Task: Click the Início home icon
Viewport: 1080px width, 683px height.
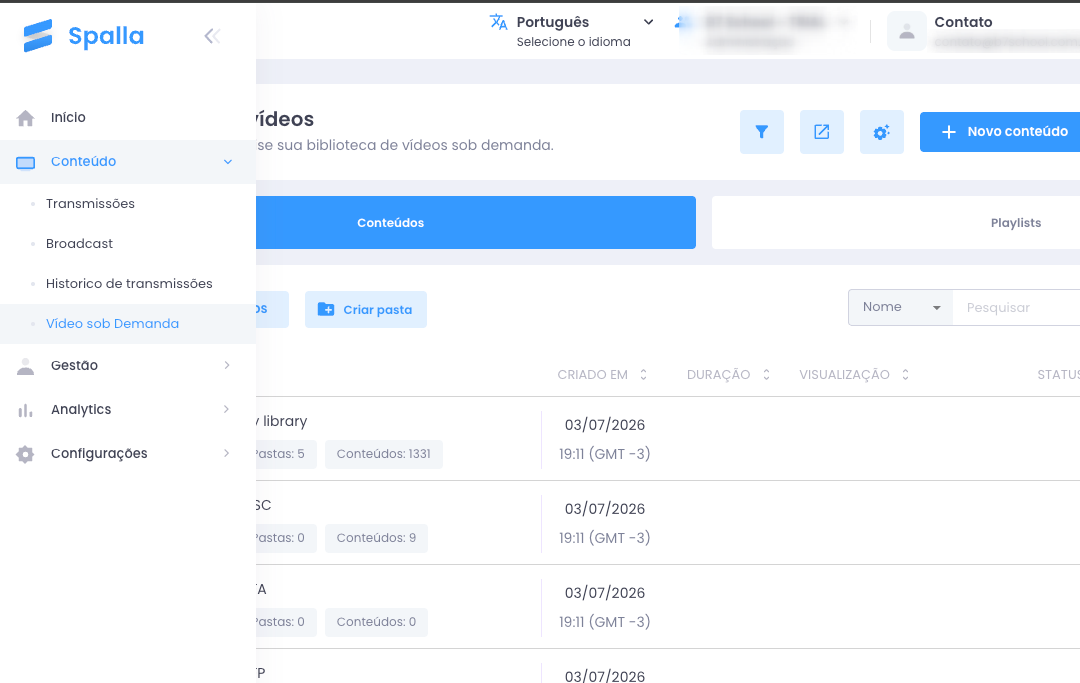Action: (x=25, y=118)
